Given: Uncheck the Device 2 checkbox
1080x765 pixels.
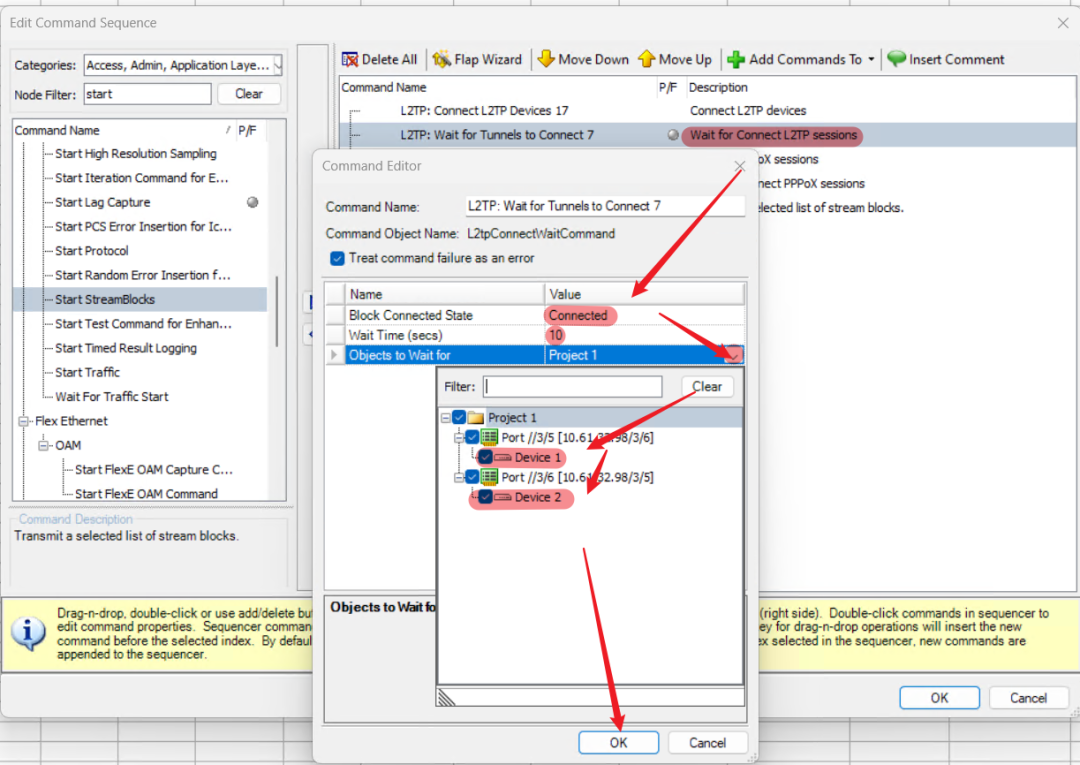Looking at the screenshot, I should click(486, 497).
